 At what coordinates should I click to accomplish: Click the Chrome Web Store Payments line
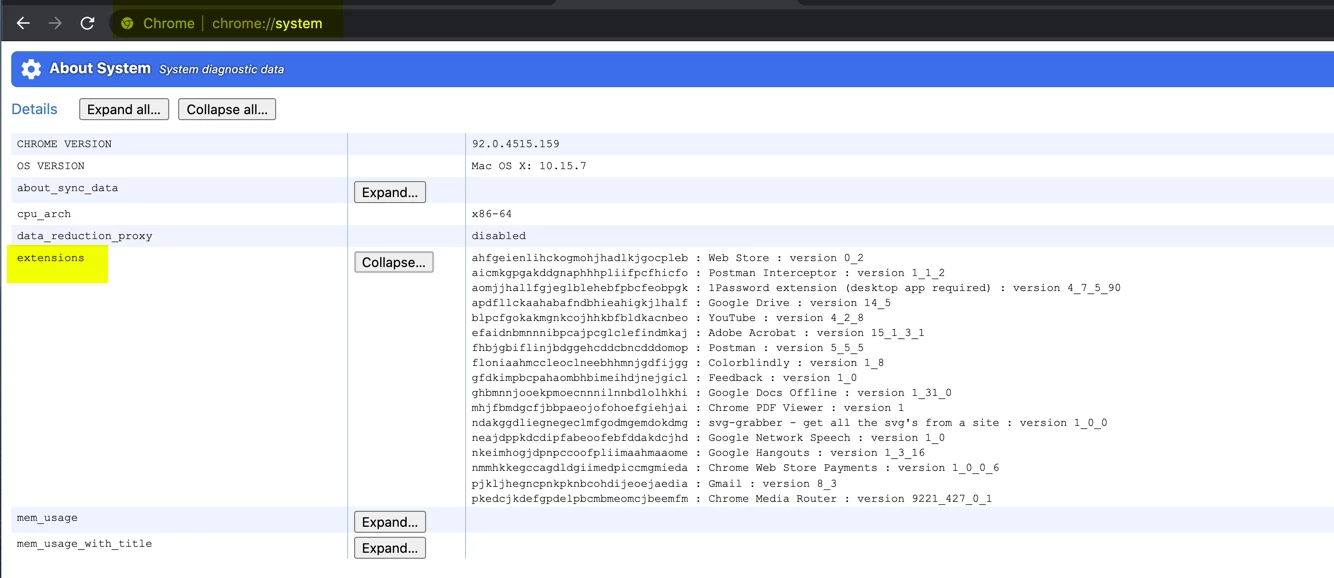point(735,468)
